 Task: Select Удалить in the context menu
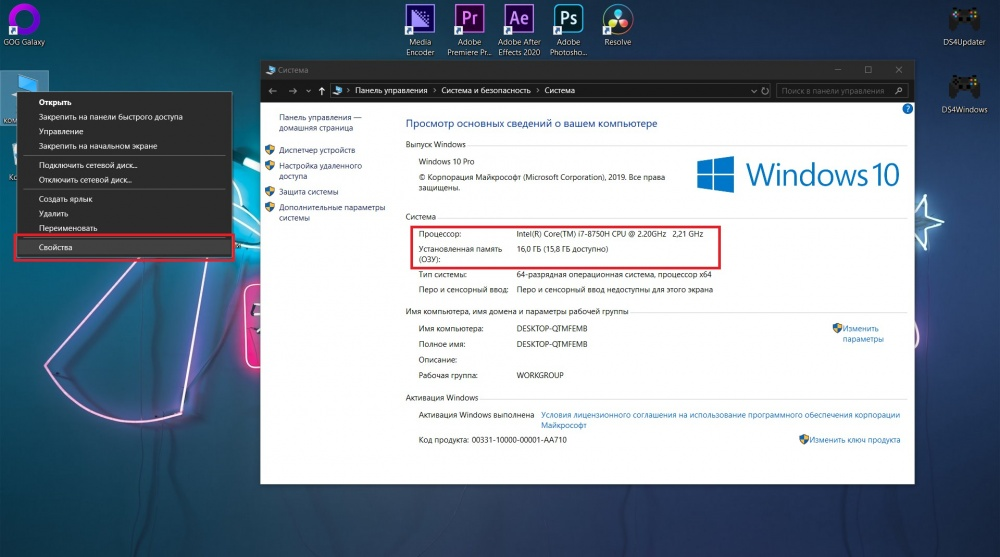[124, 214]
